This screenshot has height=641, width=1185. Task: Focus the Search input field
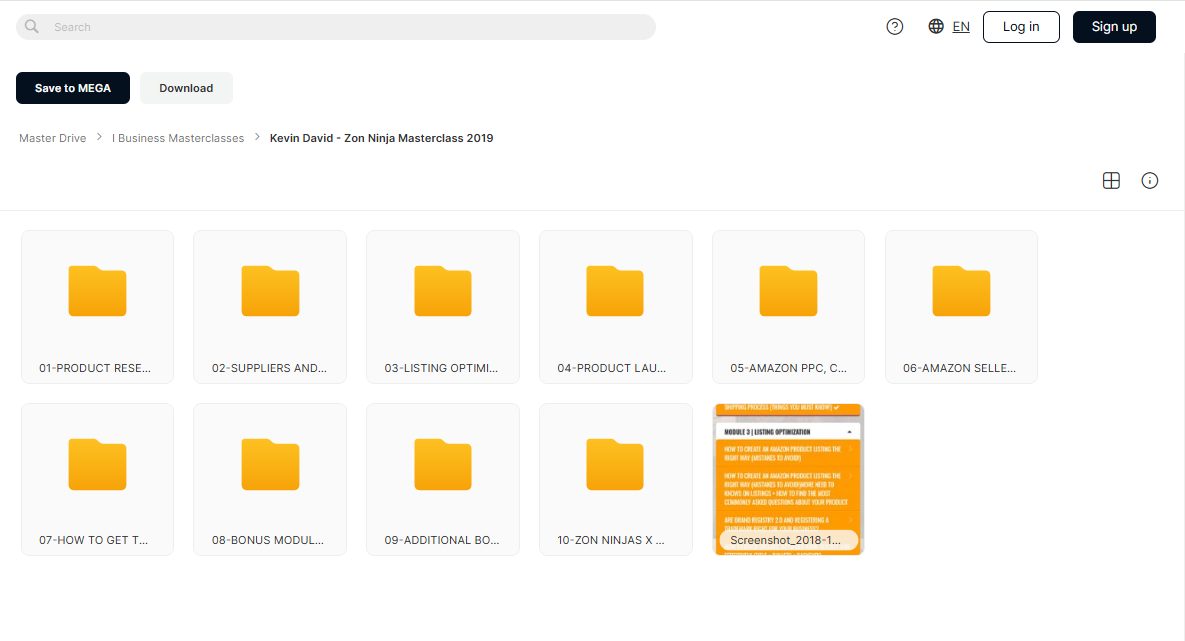tap(336, 26)
